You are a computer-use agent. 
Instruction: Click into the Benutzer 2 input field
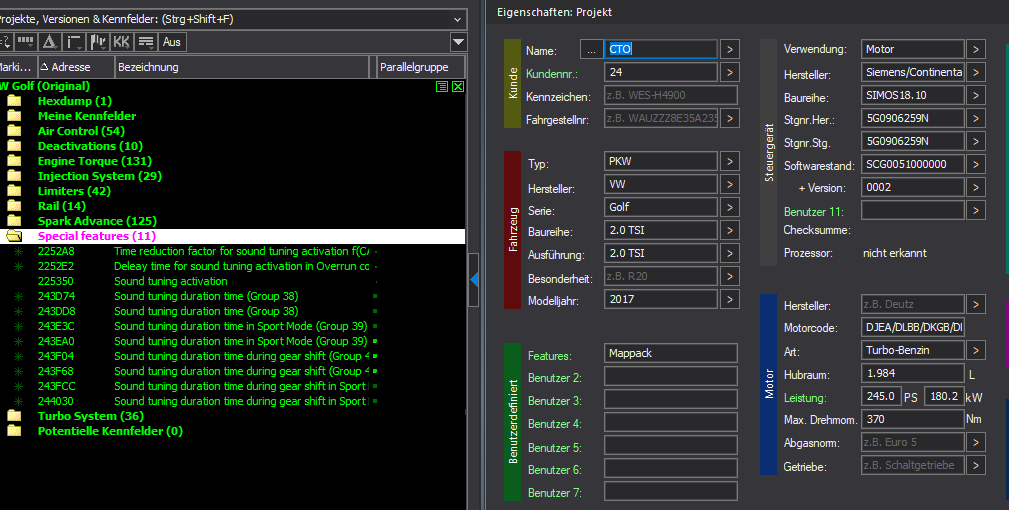point(670,376)
